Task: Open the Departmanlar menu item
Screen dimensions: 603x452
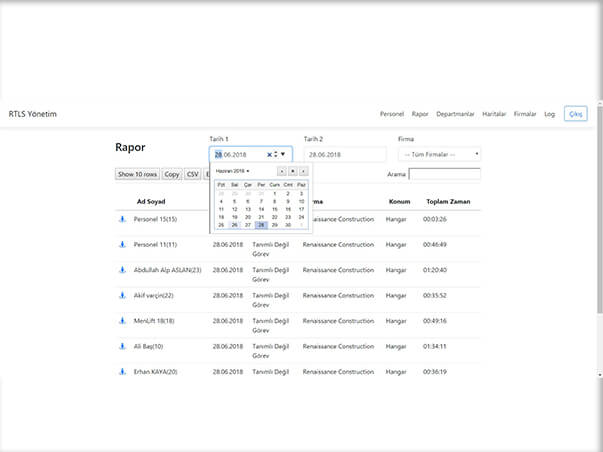Action: [455, 114]
